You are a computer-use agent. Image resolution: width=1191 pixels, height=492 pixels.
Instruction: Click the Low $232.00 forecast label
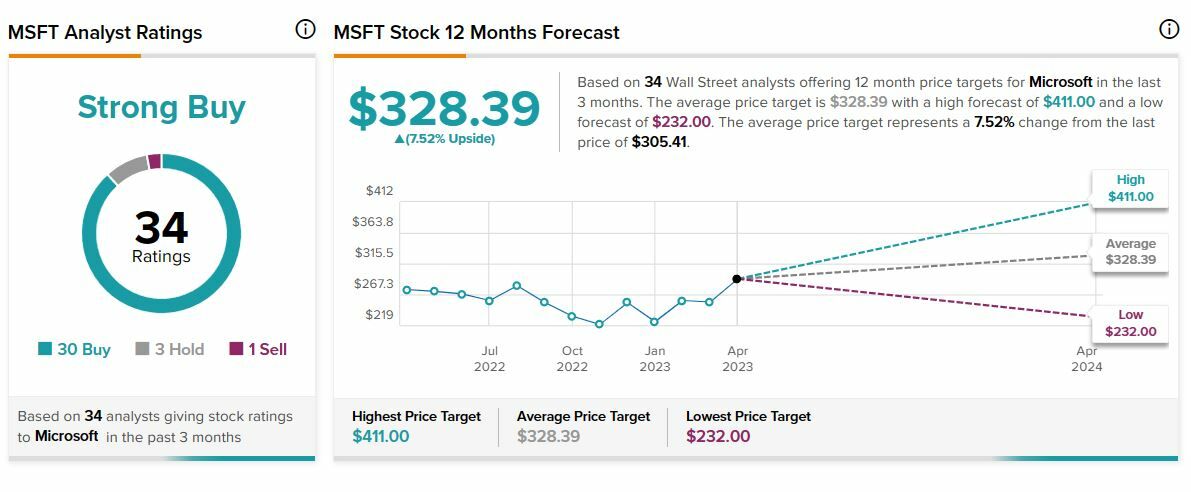[x=1130, y=323]
